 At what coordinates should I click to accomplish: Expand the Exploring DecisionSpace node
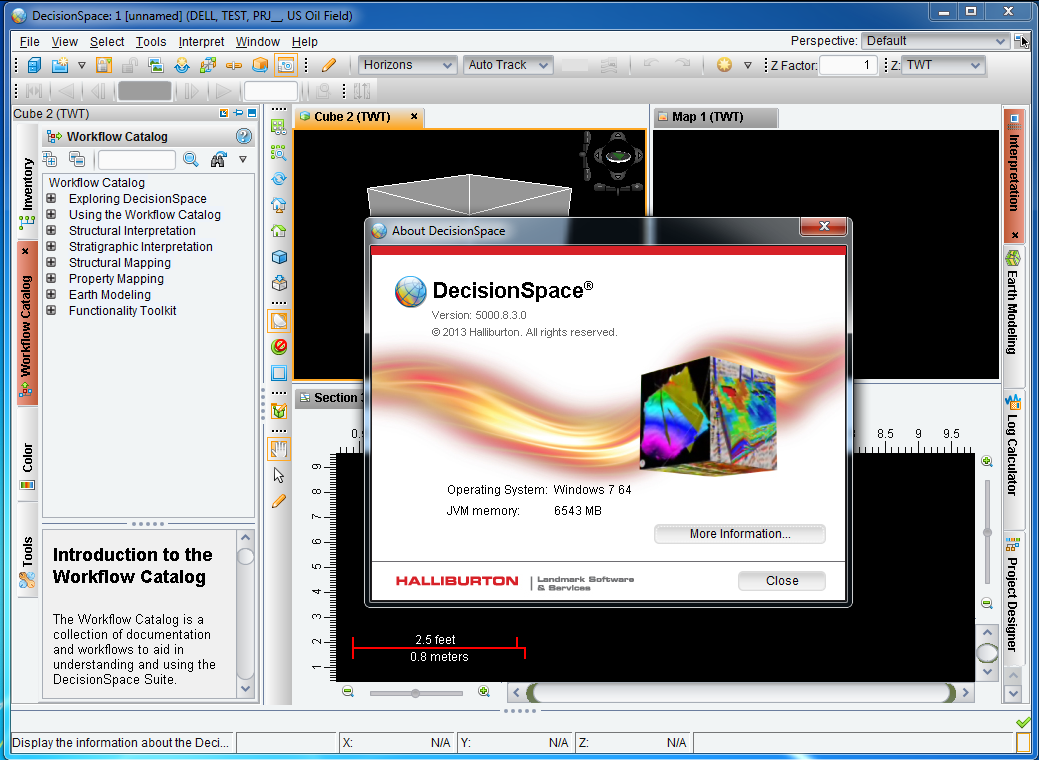(51, 198)
